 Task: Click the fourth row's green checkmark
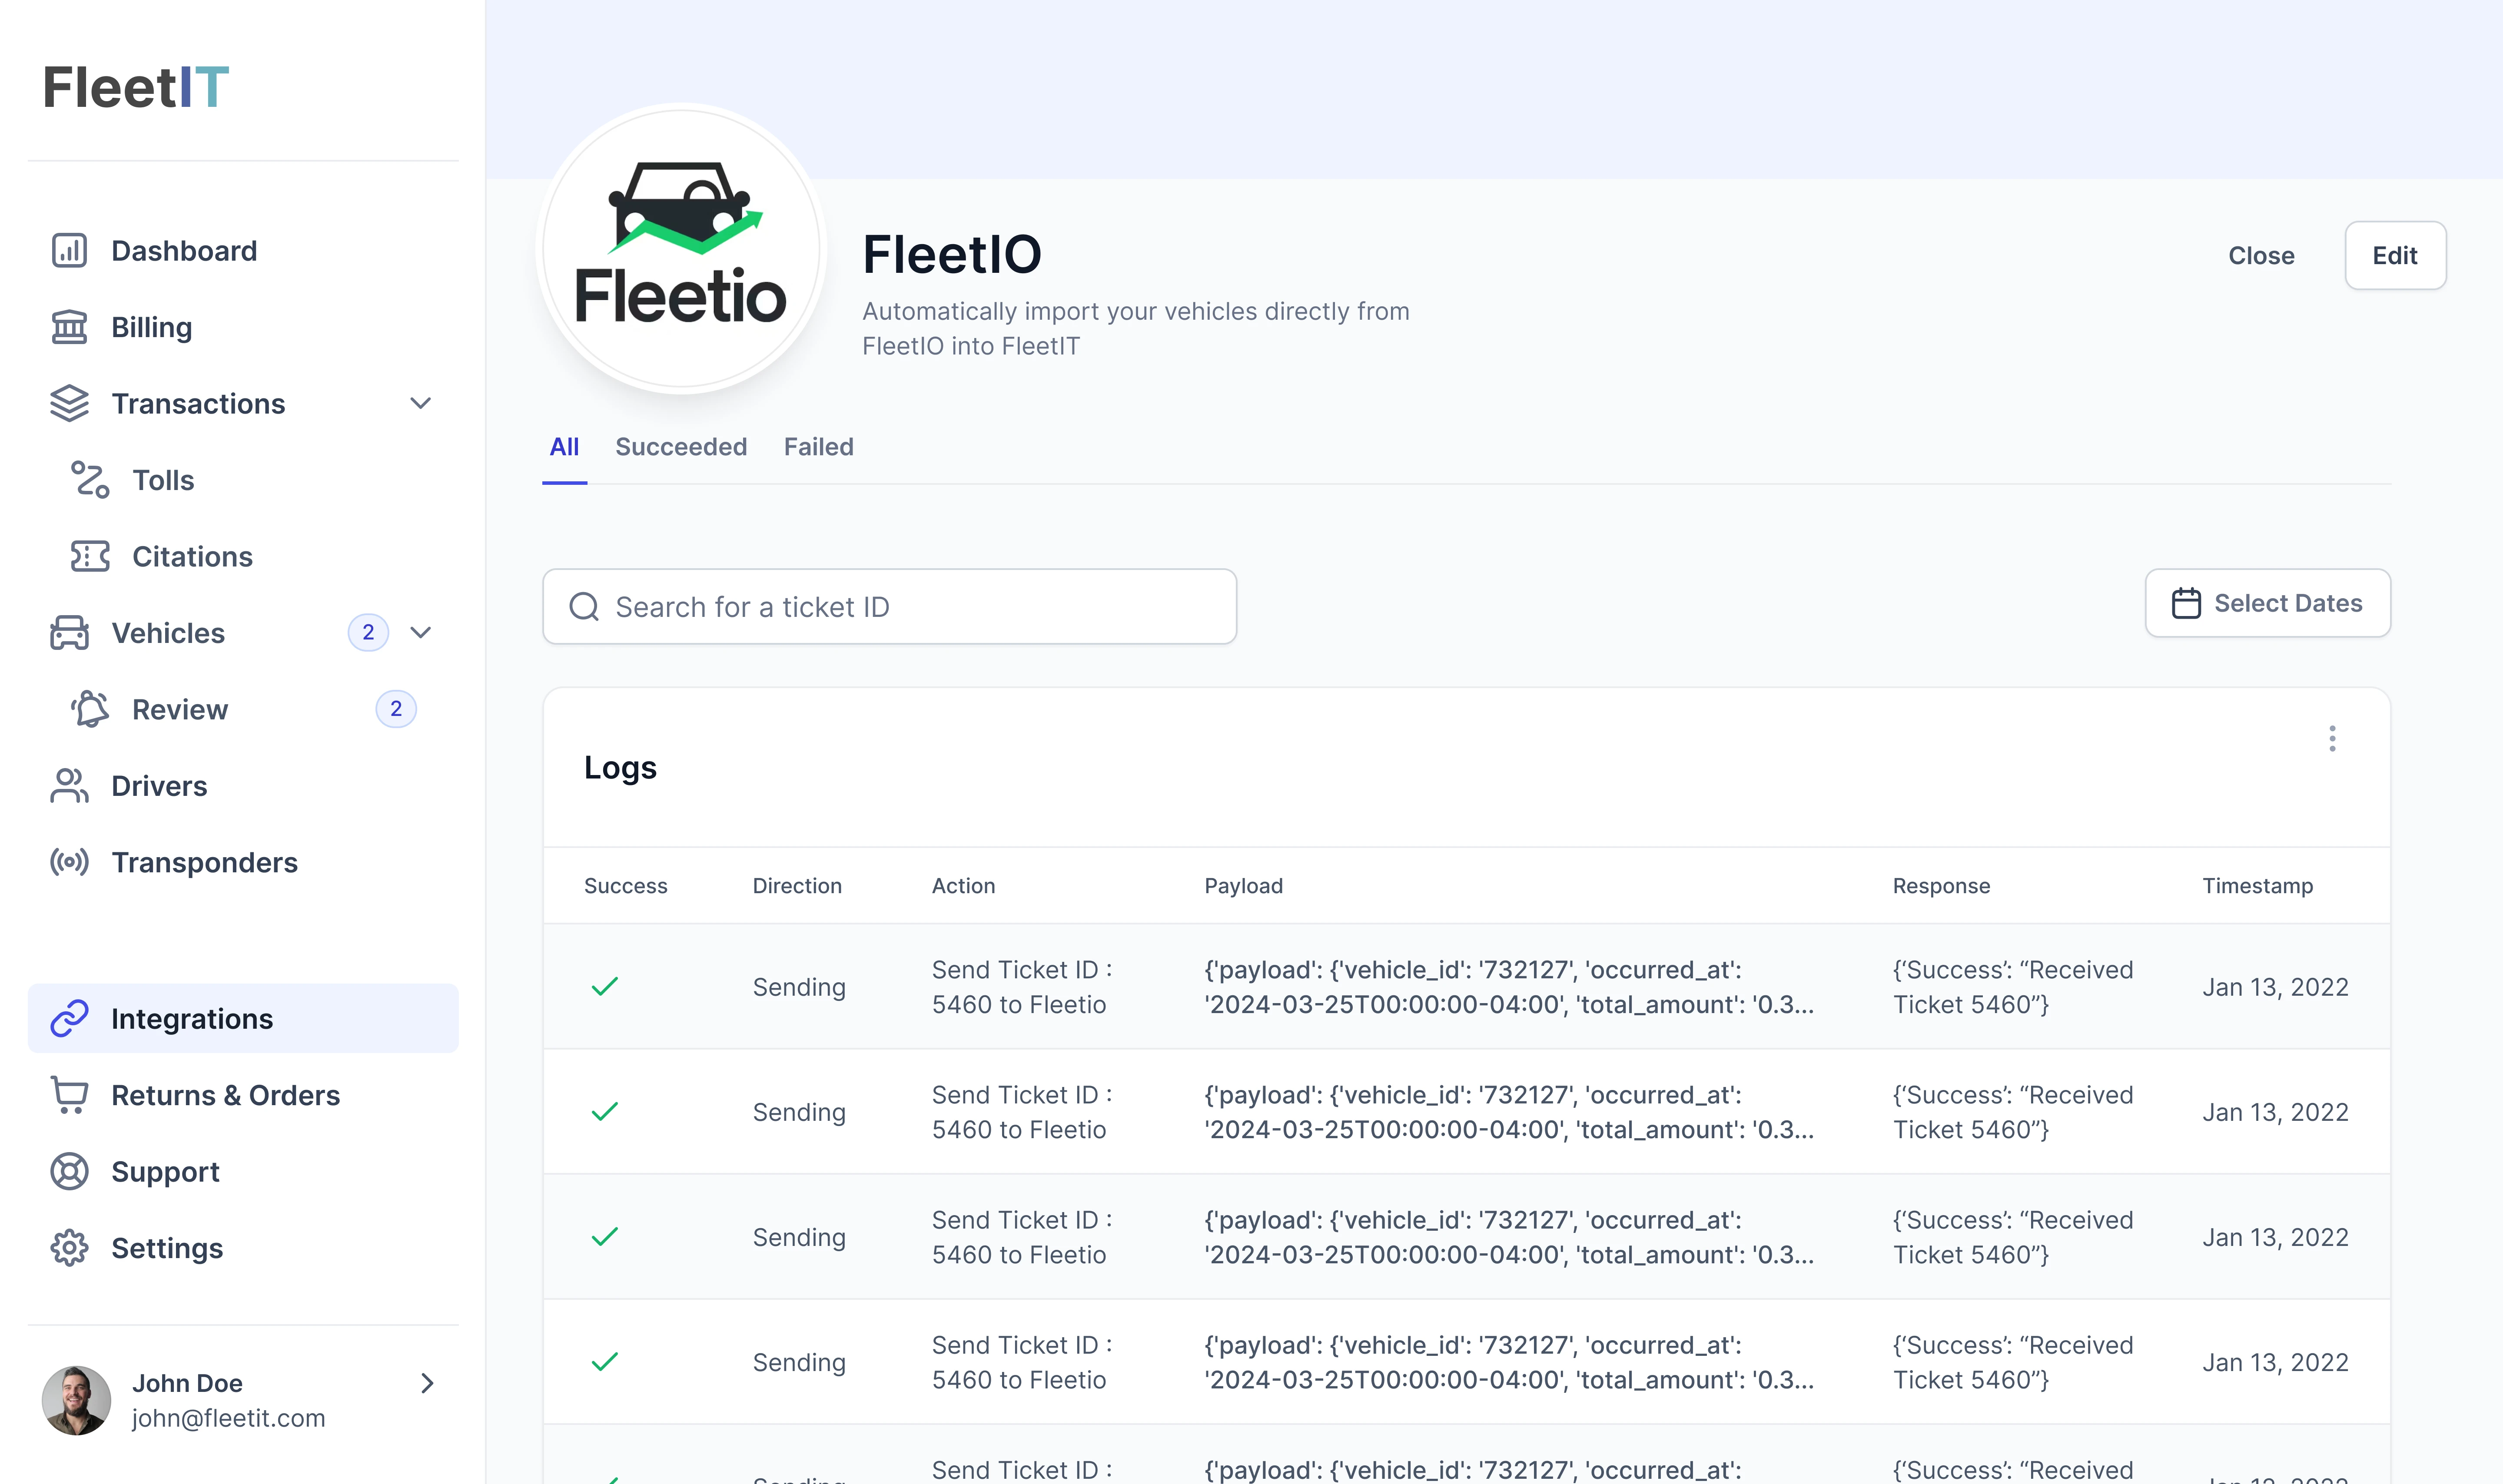tap(605, 1362)
